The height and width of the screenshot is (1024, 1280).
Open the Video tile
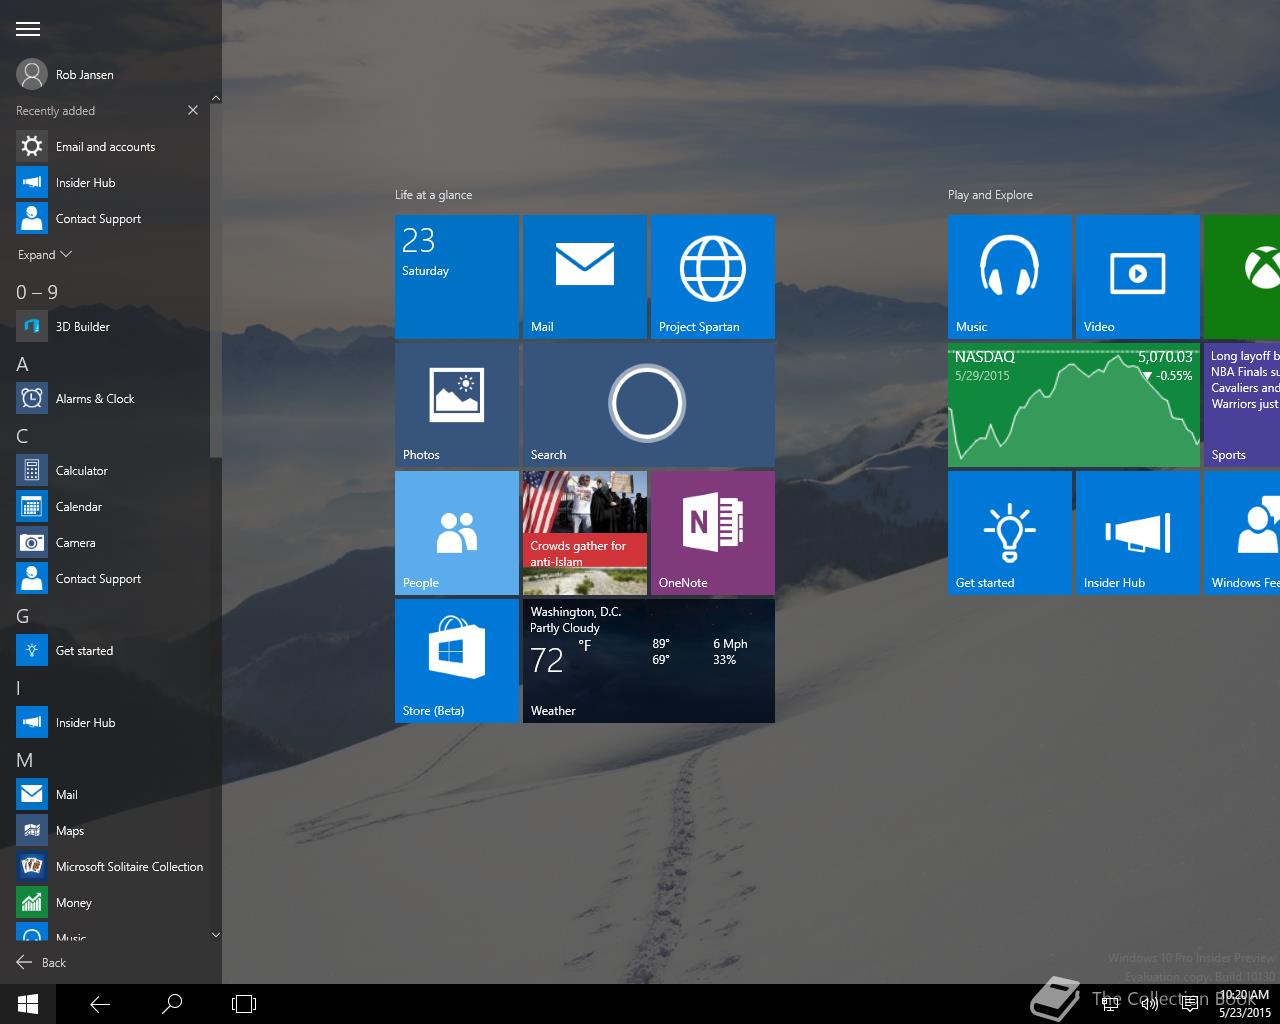coord(1138,277)
